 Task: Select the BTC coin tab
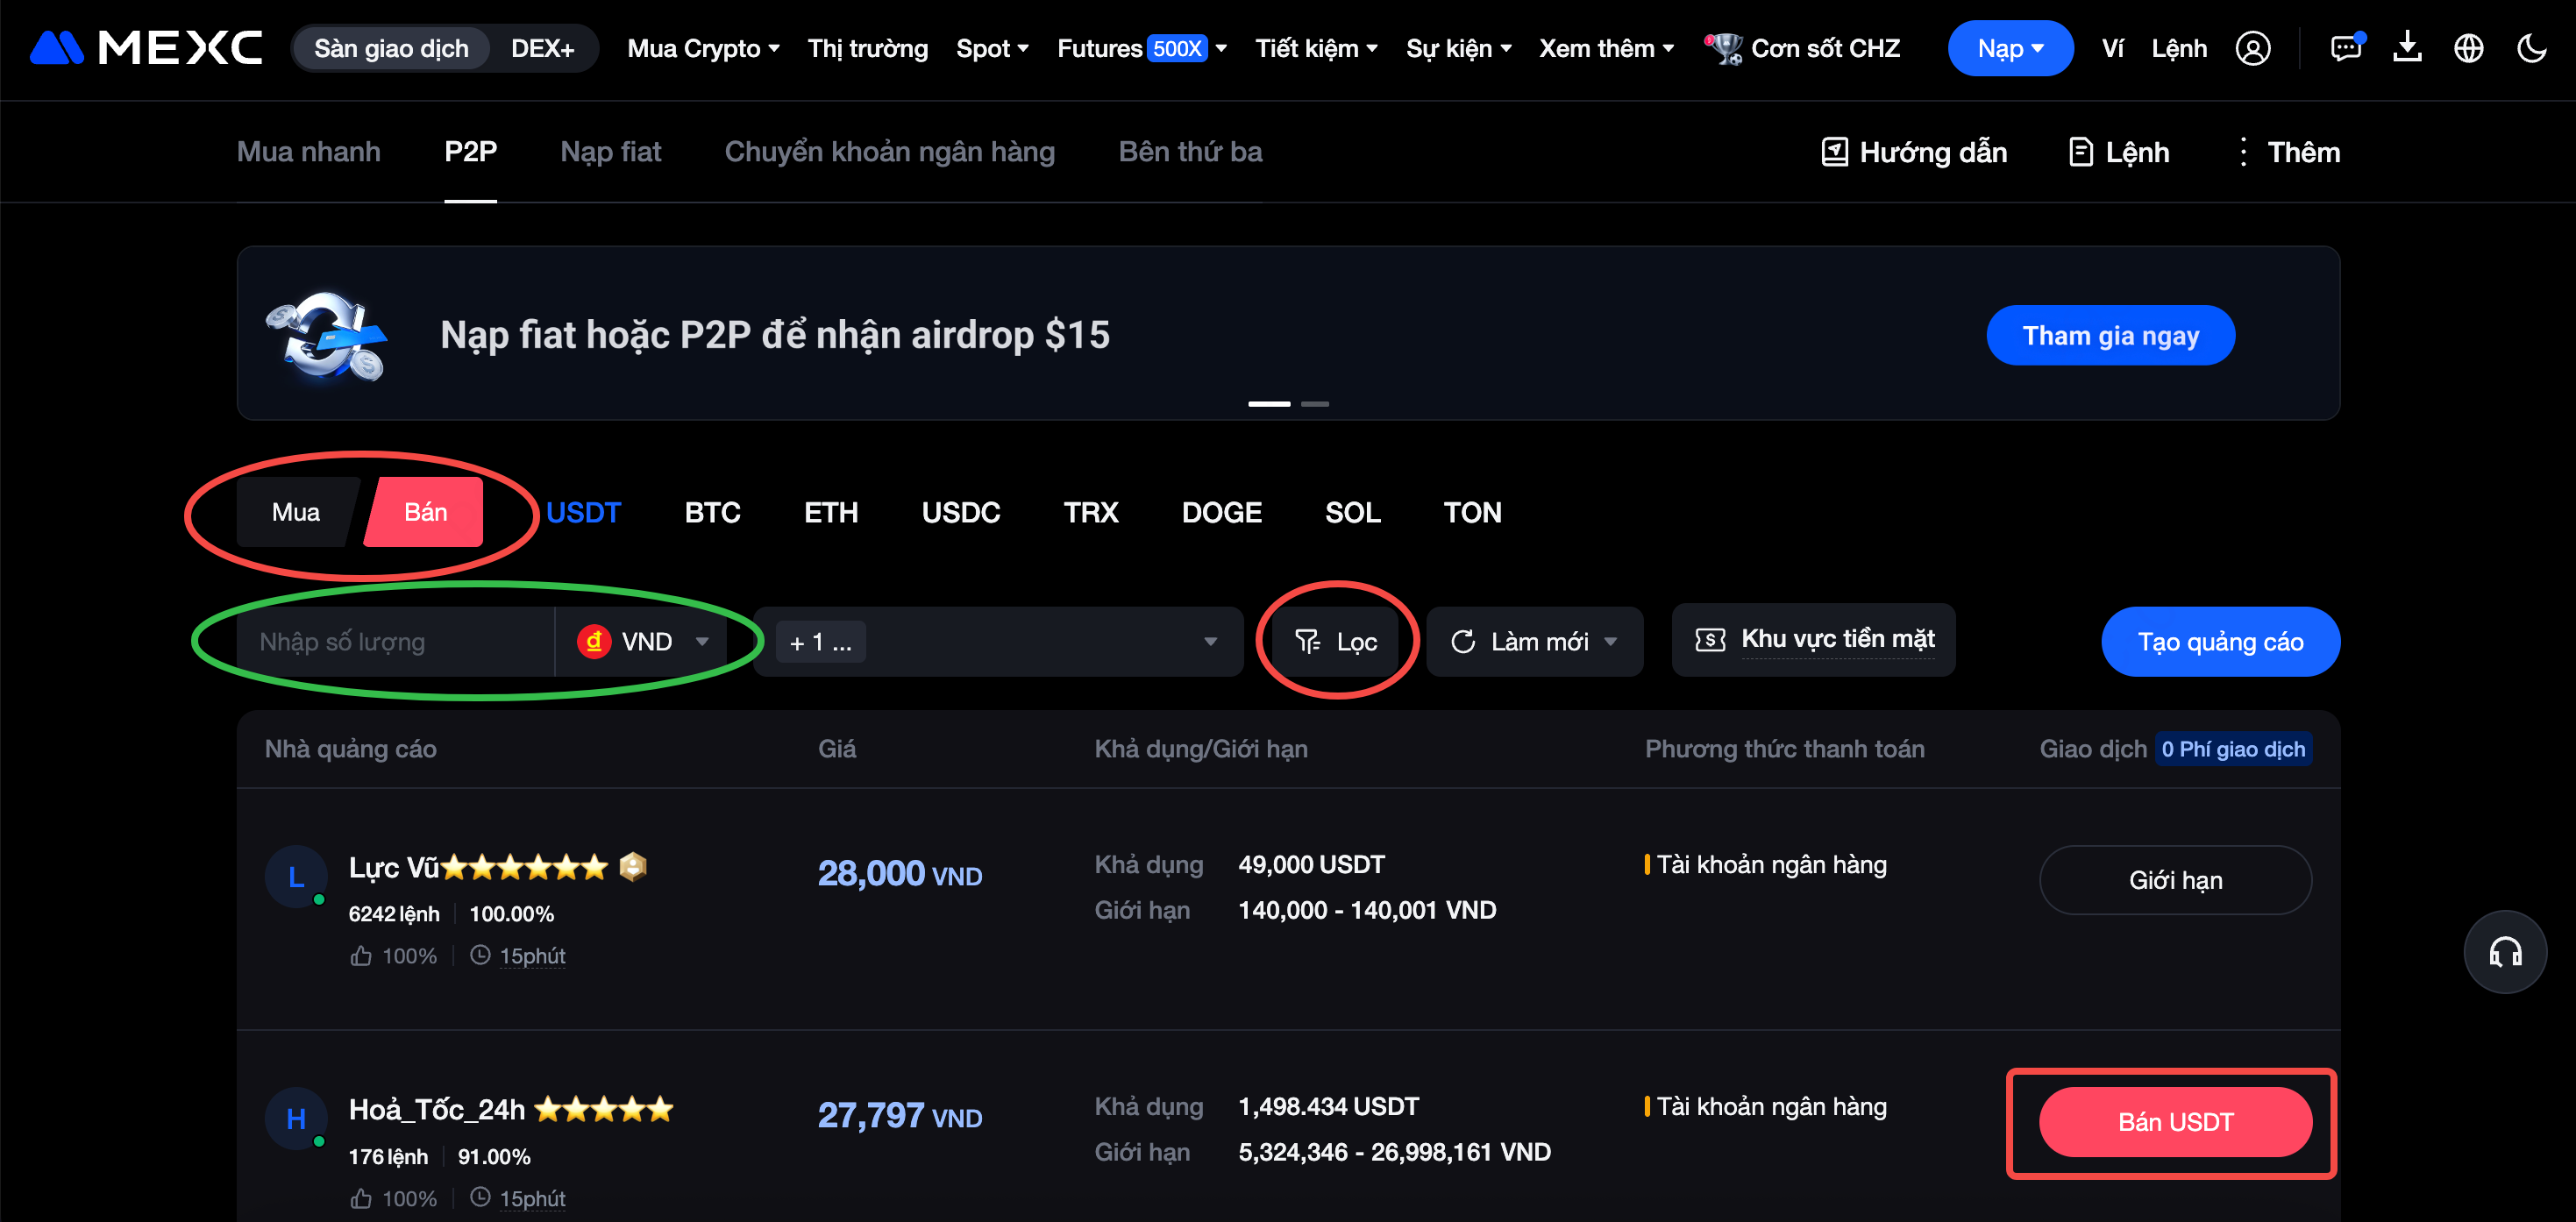coord(712,512)
